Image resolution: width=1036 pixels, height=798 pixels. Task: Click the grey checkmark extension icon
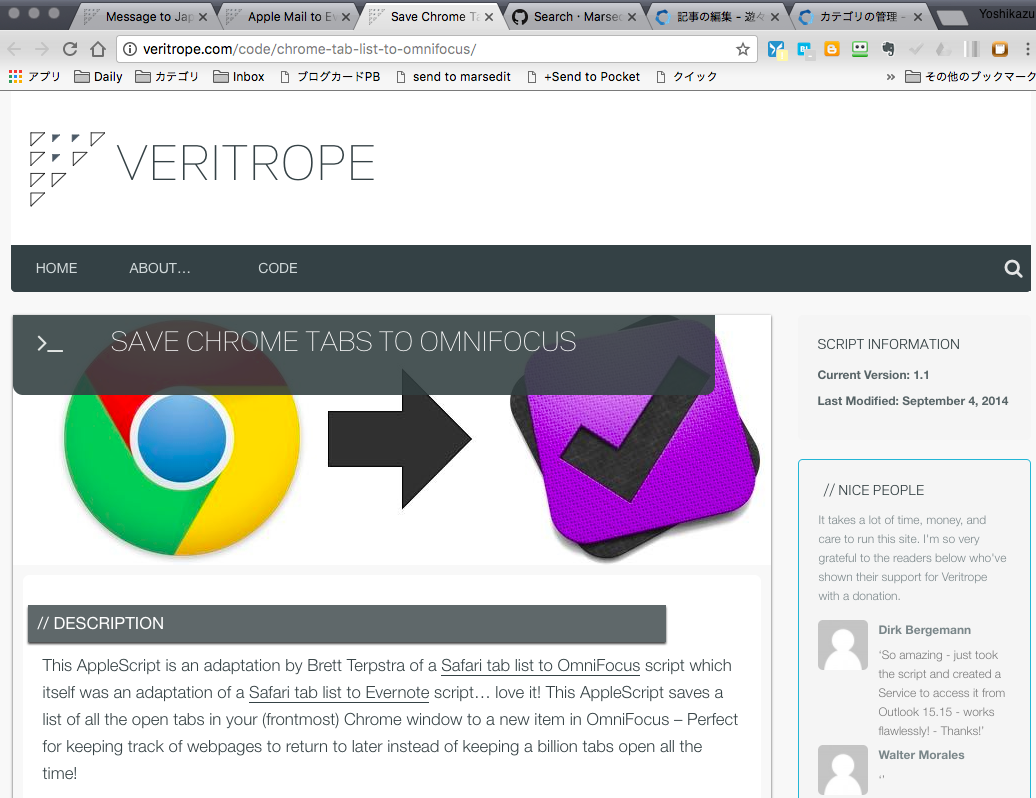point(916,49)
